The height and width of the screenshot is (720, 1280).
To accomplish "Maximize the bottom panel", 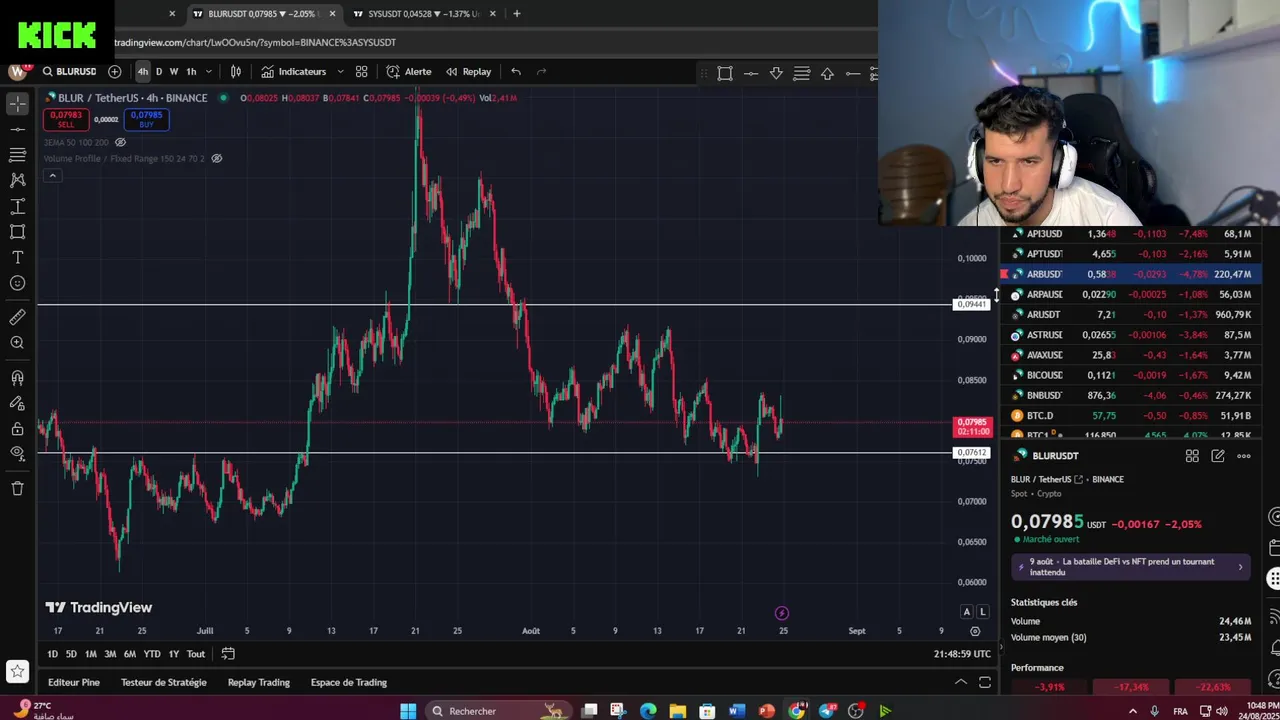I will click(x=985, y=682).
